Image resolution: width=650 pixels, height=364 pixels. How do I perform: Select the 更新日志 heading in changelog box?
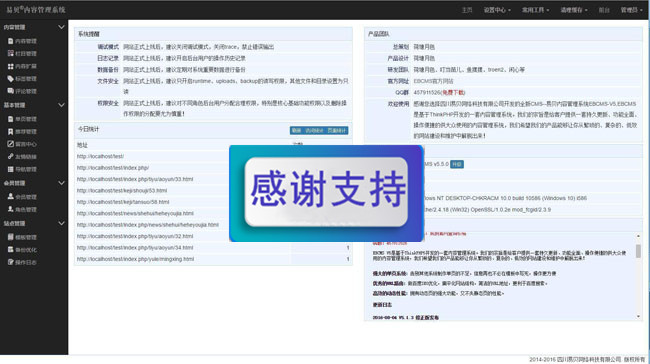pyautogui.click(x=382, y=305)
